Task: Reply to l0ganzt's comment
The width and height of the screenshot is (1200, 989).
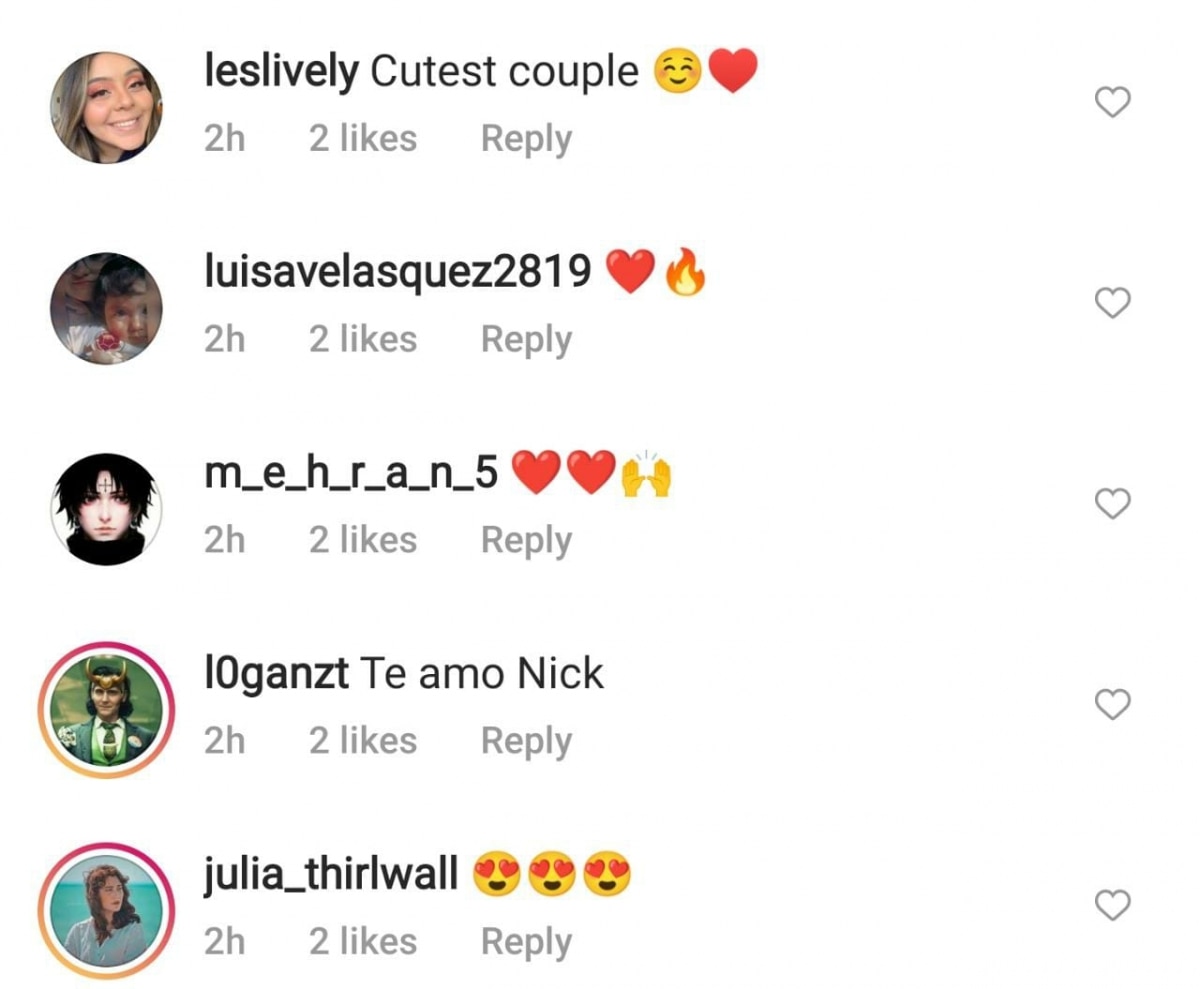Action: (x=526, y=742)
